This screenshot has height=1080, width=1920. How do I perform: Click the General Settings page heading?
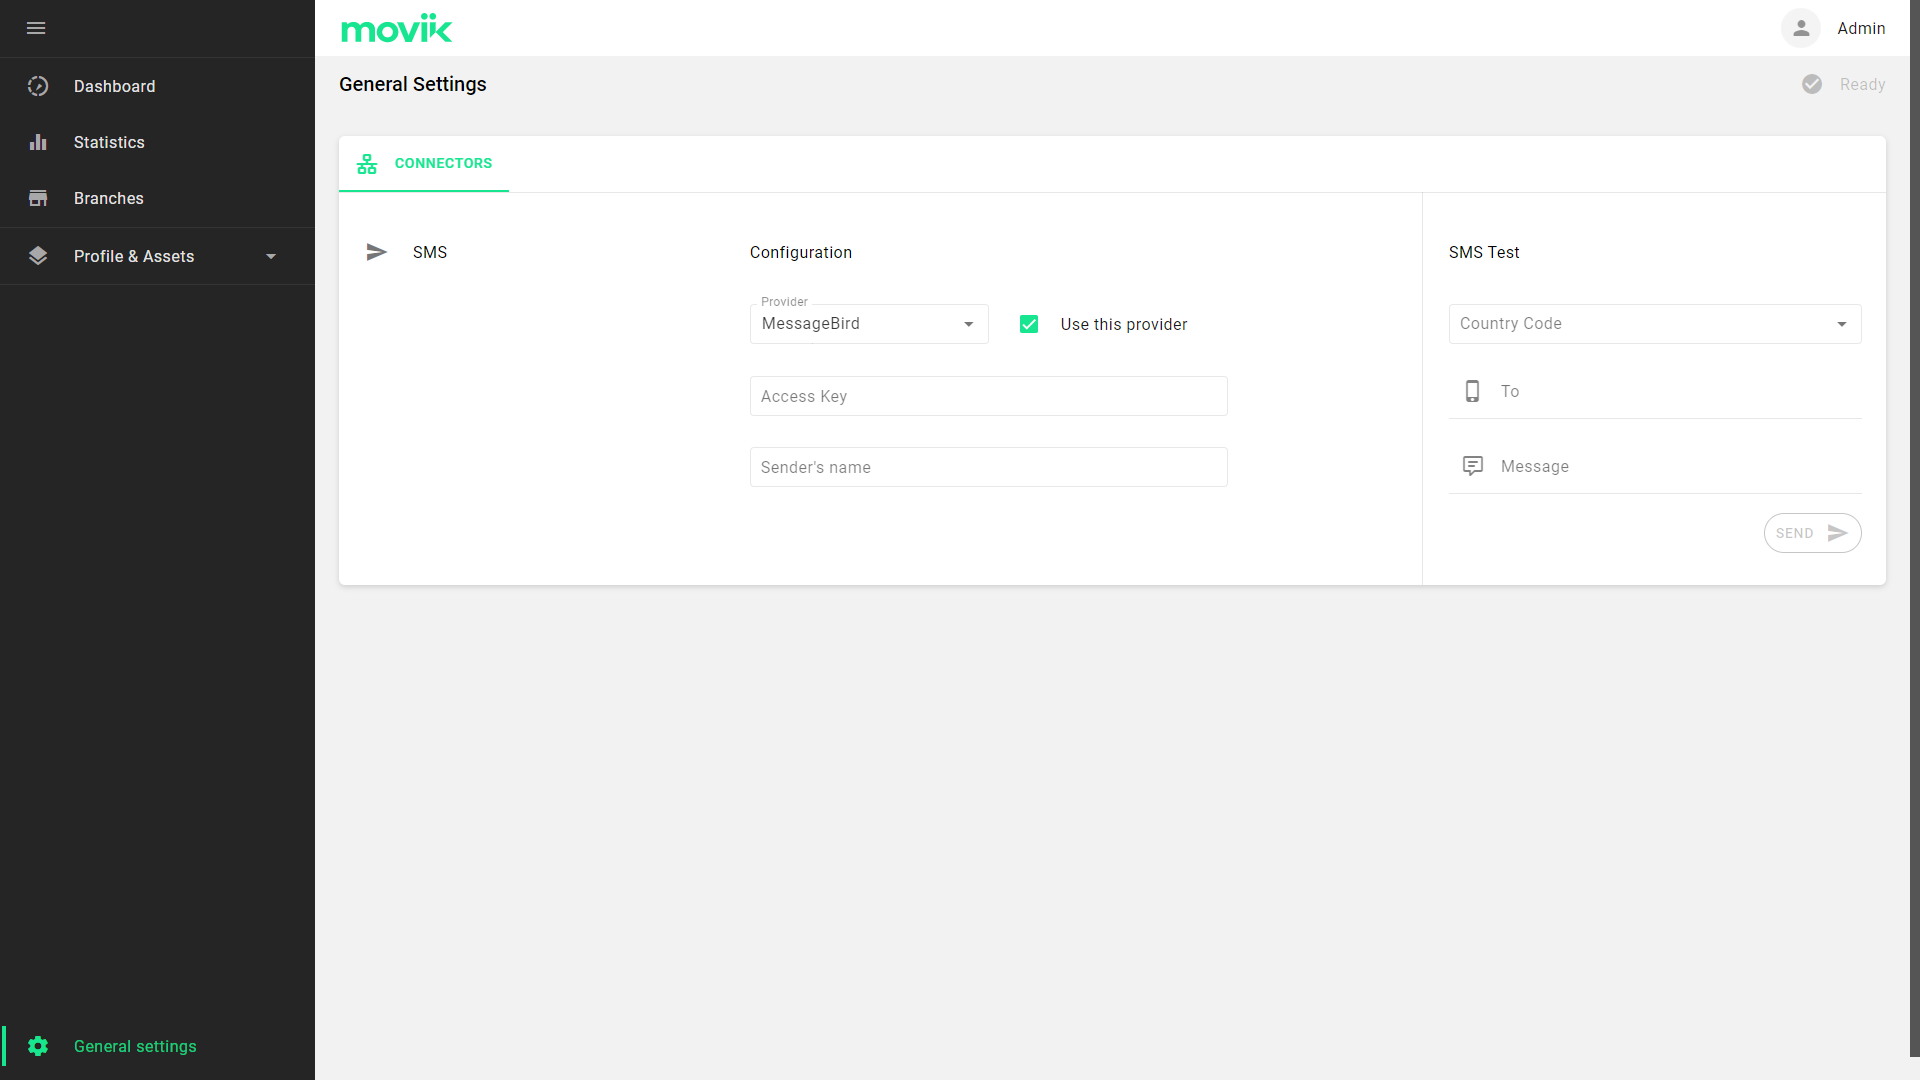[x=413, y=84]
